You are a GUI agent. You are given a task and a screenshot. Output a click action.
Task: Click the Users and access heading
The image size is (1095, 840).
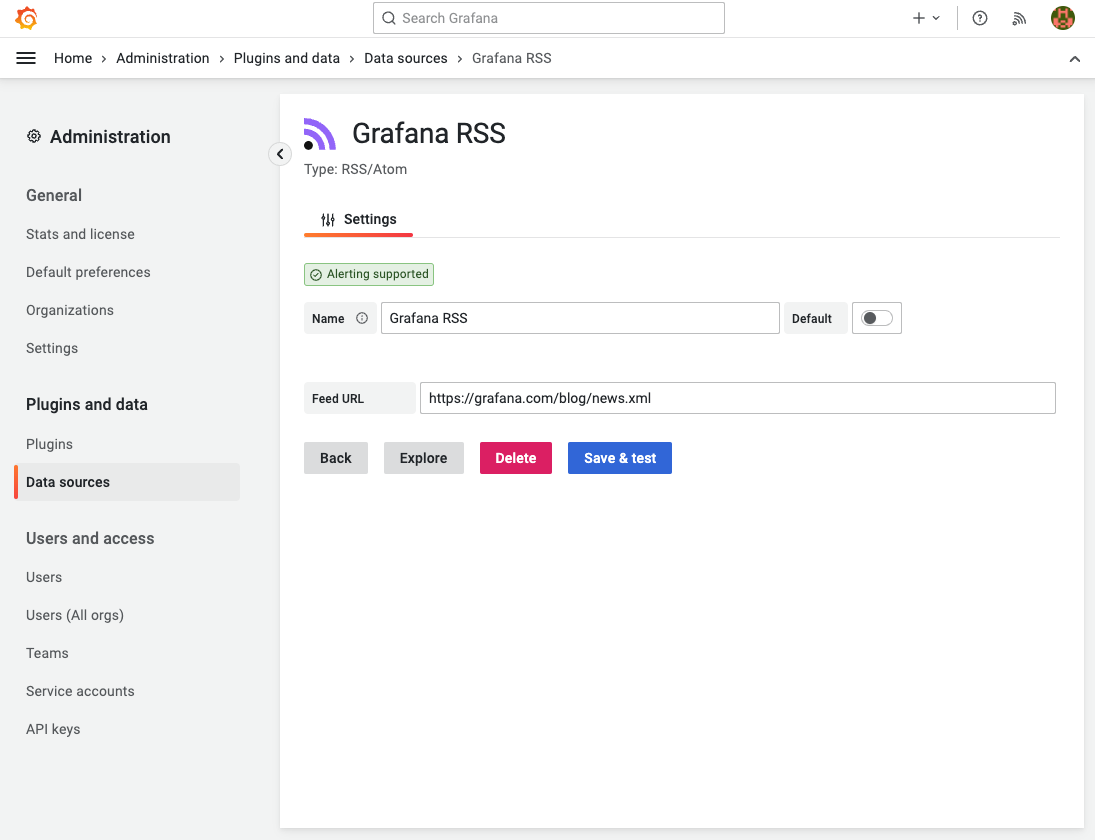click(x=90, y=538)
